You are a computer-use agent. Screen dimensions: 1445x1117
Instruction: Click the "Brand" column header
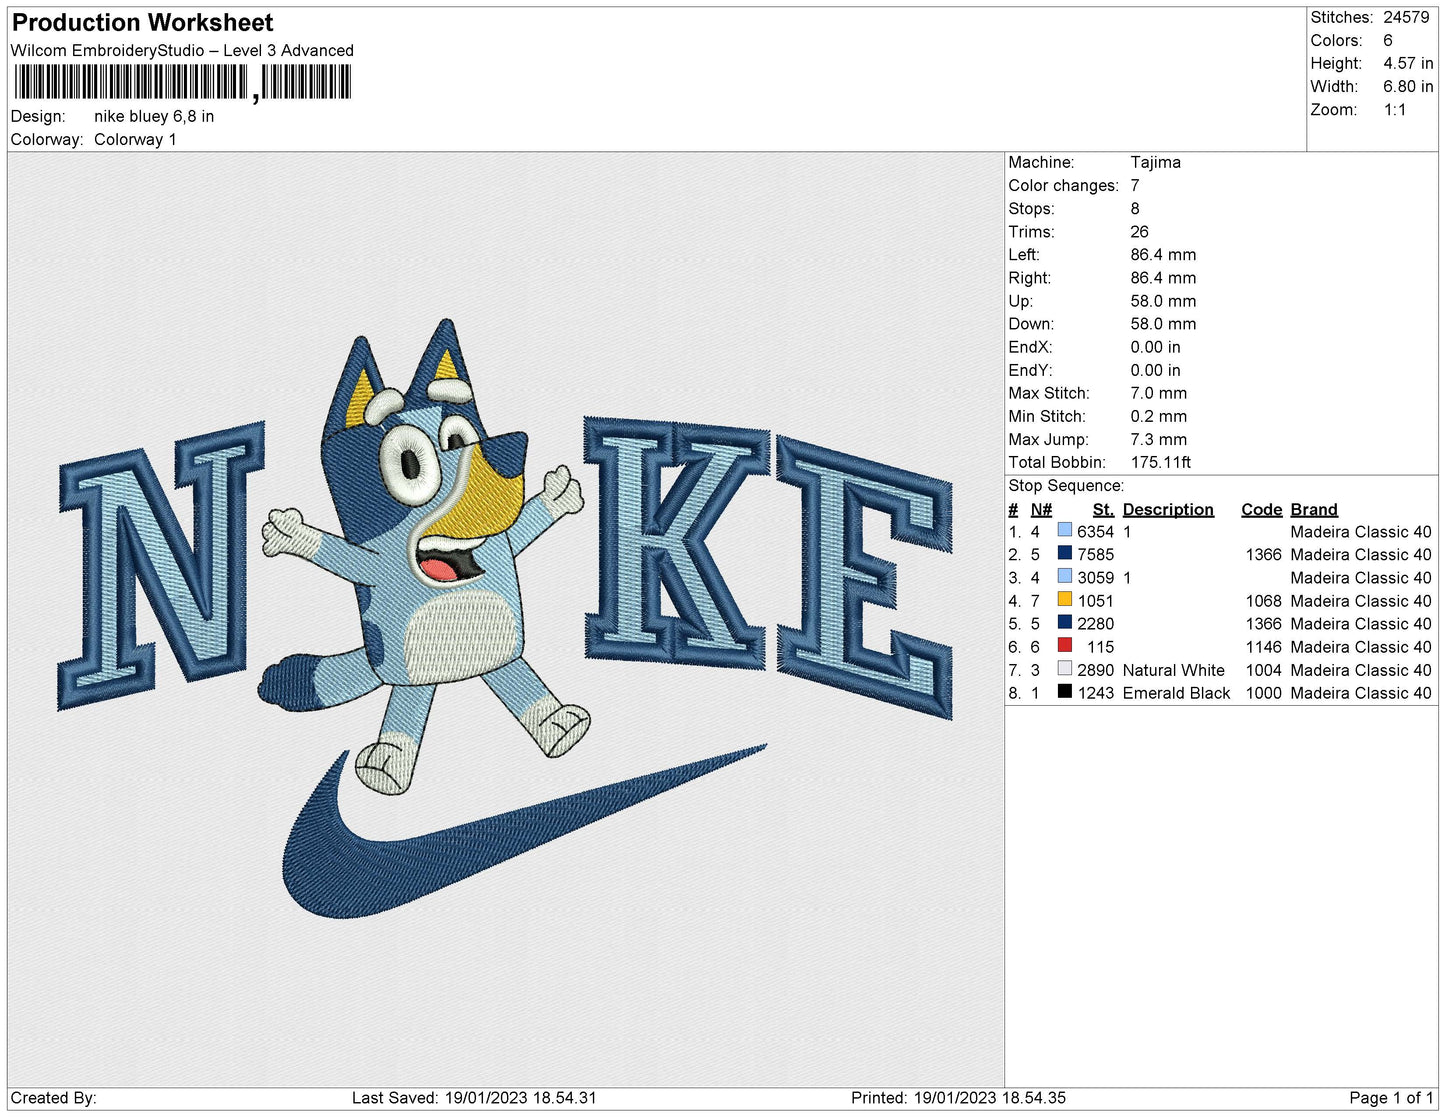coord(1314,509)
